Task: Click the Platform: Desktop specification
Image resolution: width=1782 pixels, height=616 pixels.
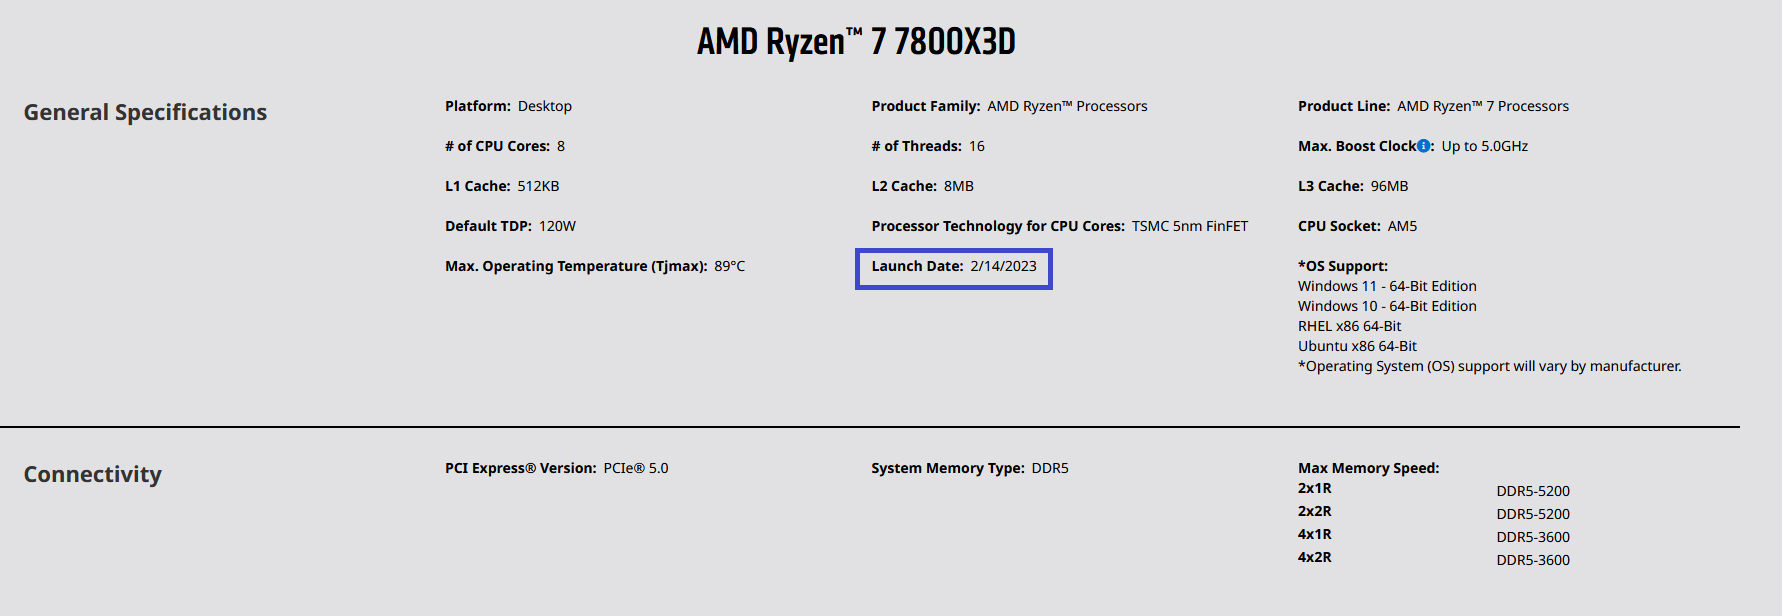Action: pos(508,106)
